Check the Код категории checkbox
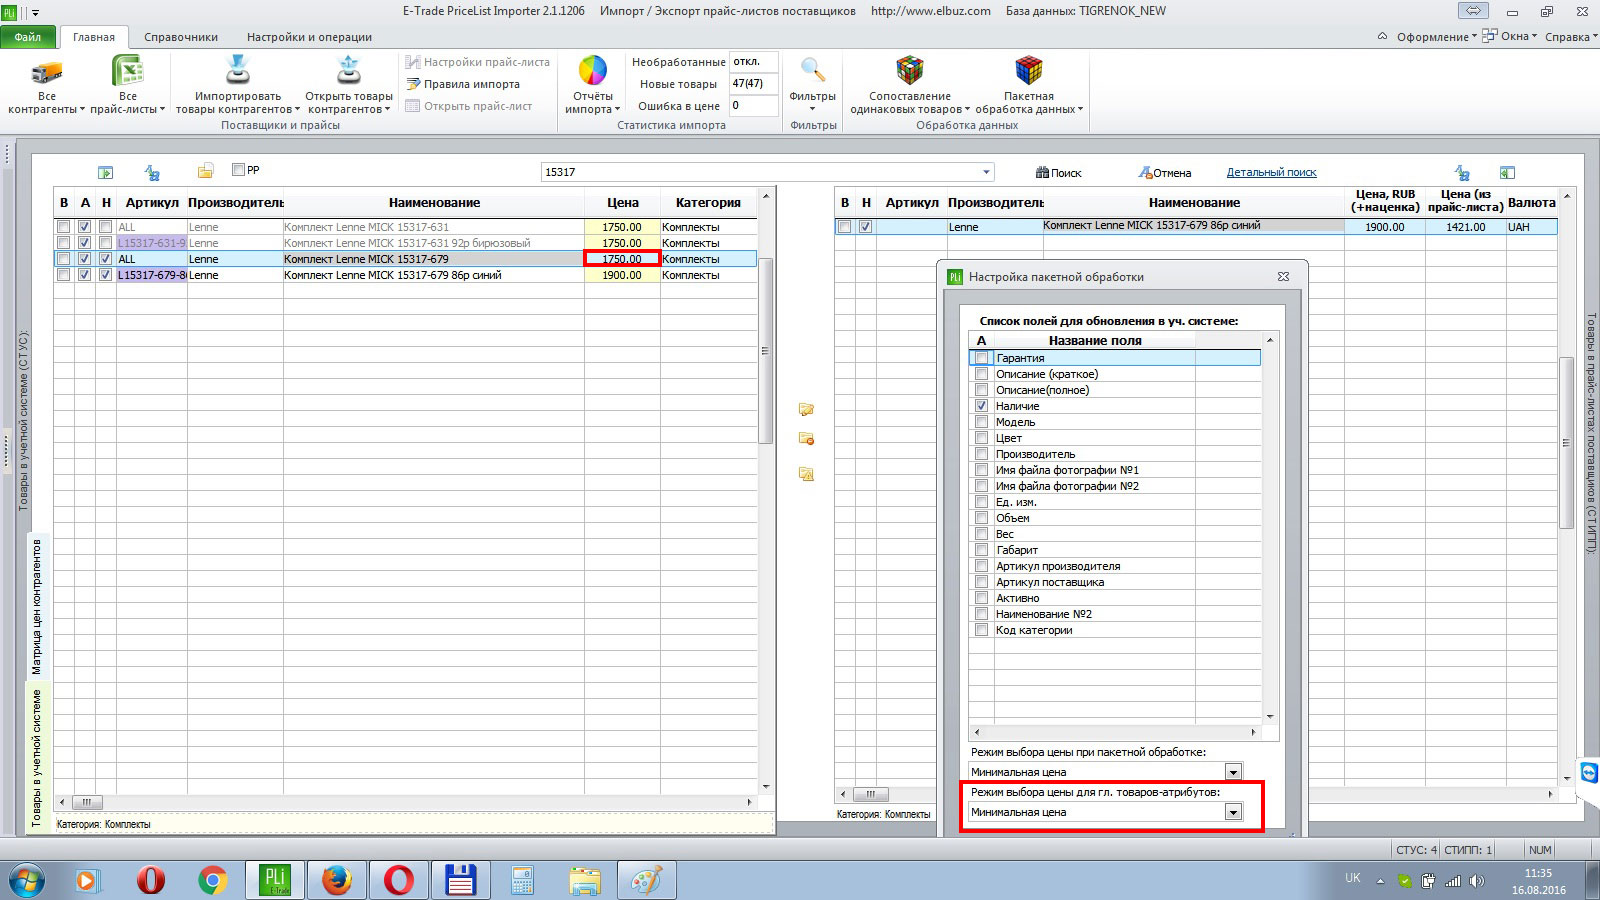The image size is (1600, 900). (x=982, y=630)
